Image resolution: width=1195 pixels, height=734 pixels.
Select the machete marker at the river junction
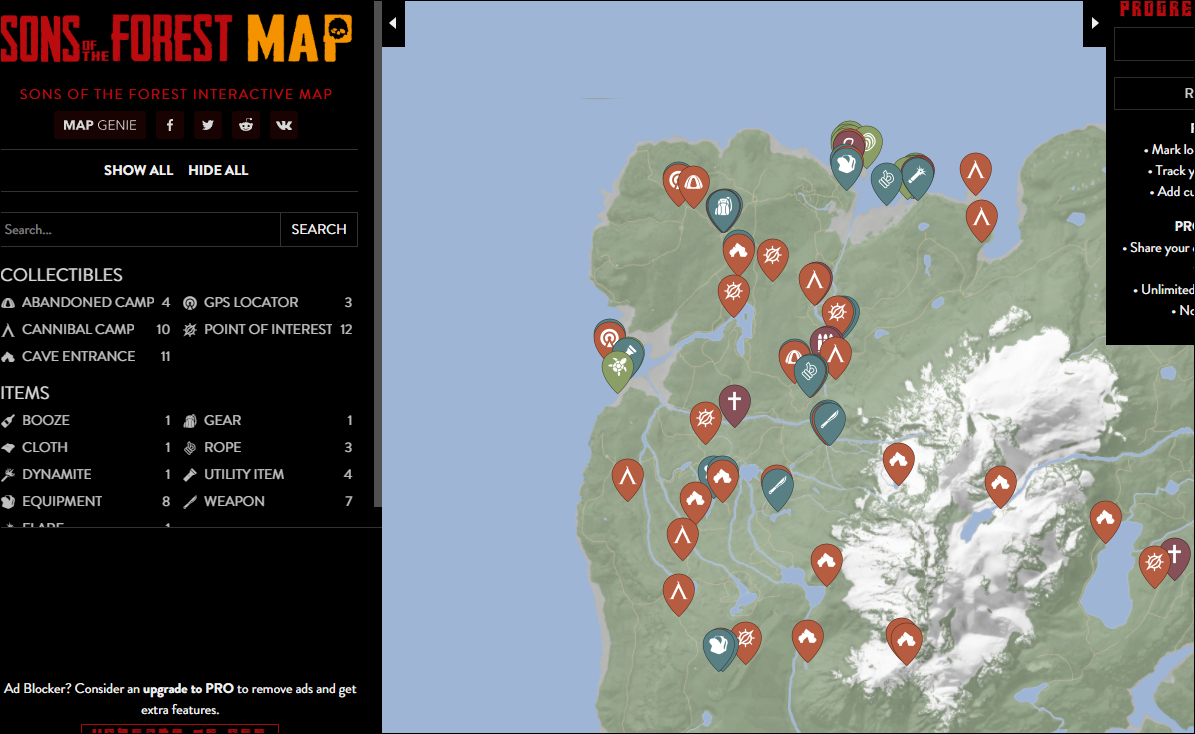coord(828,420)
